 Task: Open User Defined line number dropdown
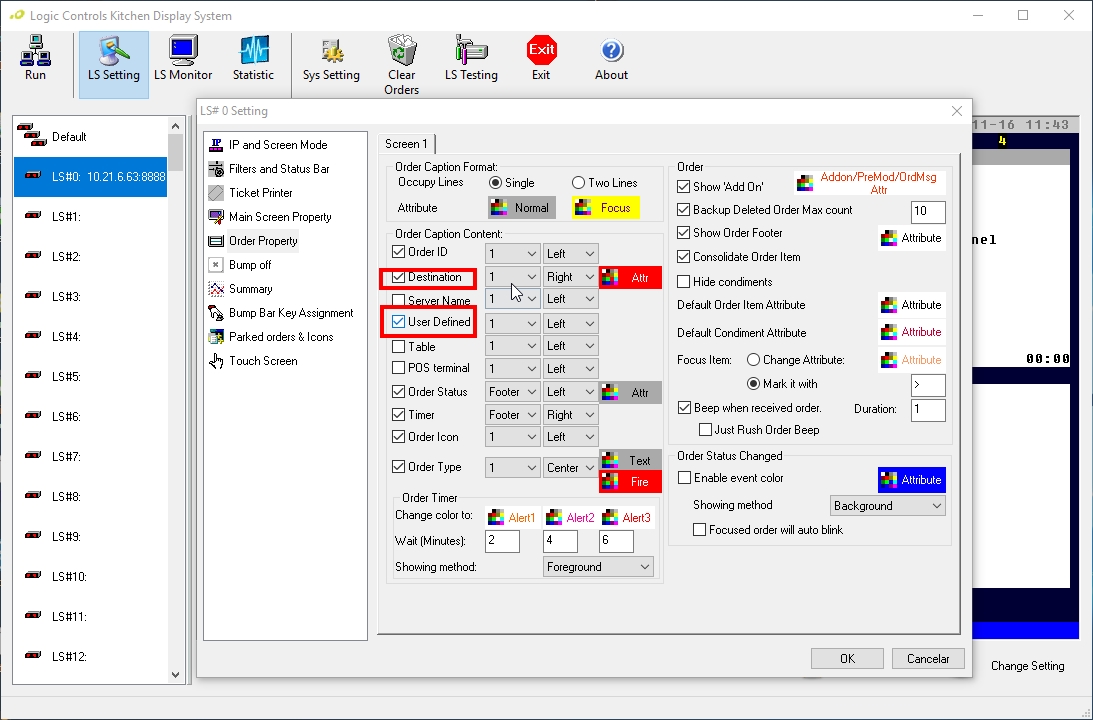tap(512, 323)
